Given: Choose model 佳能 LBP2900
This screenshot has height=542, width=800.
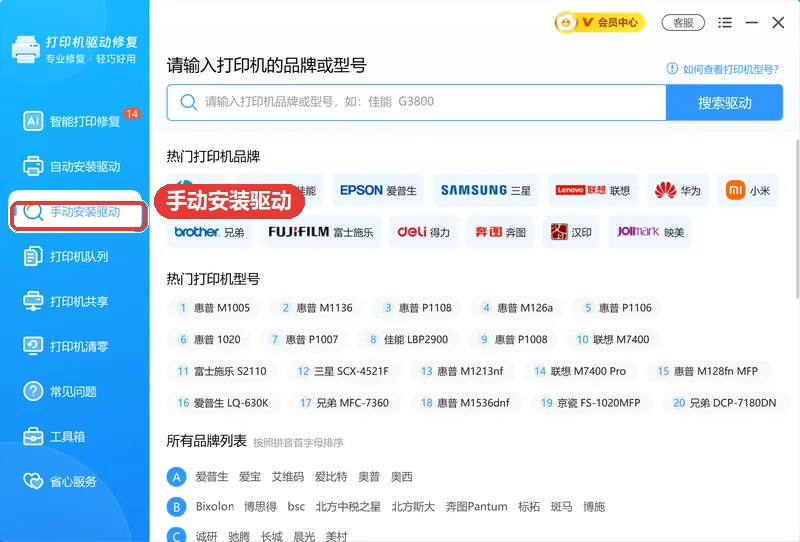Looking at the screenshot, I should [x=408, y=339].
